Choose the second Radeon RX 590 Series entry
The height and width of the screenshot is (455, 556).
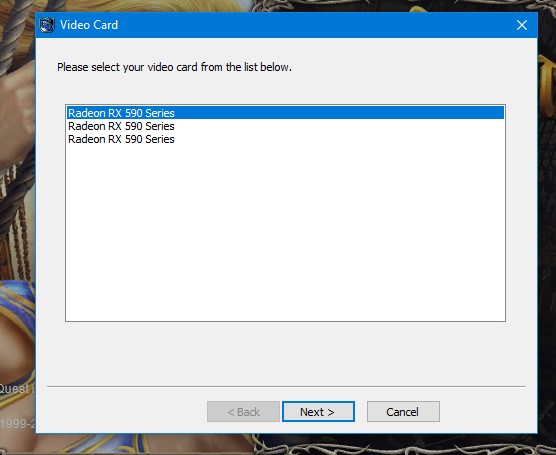(285, 126)
